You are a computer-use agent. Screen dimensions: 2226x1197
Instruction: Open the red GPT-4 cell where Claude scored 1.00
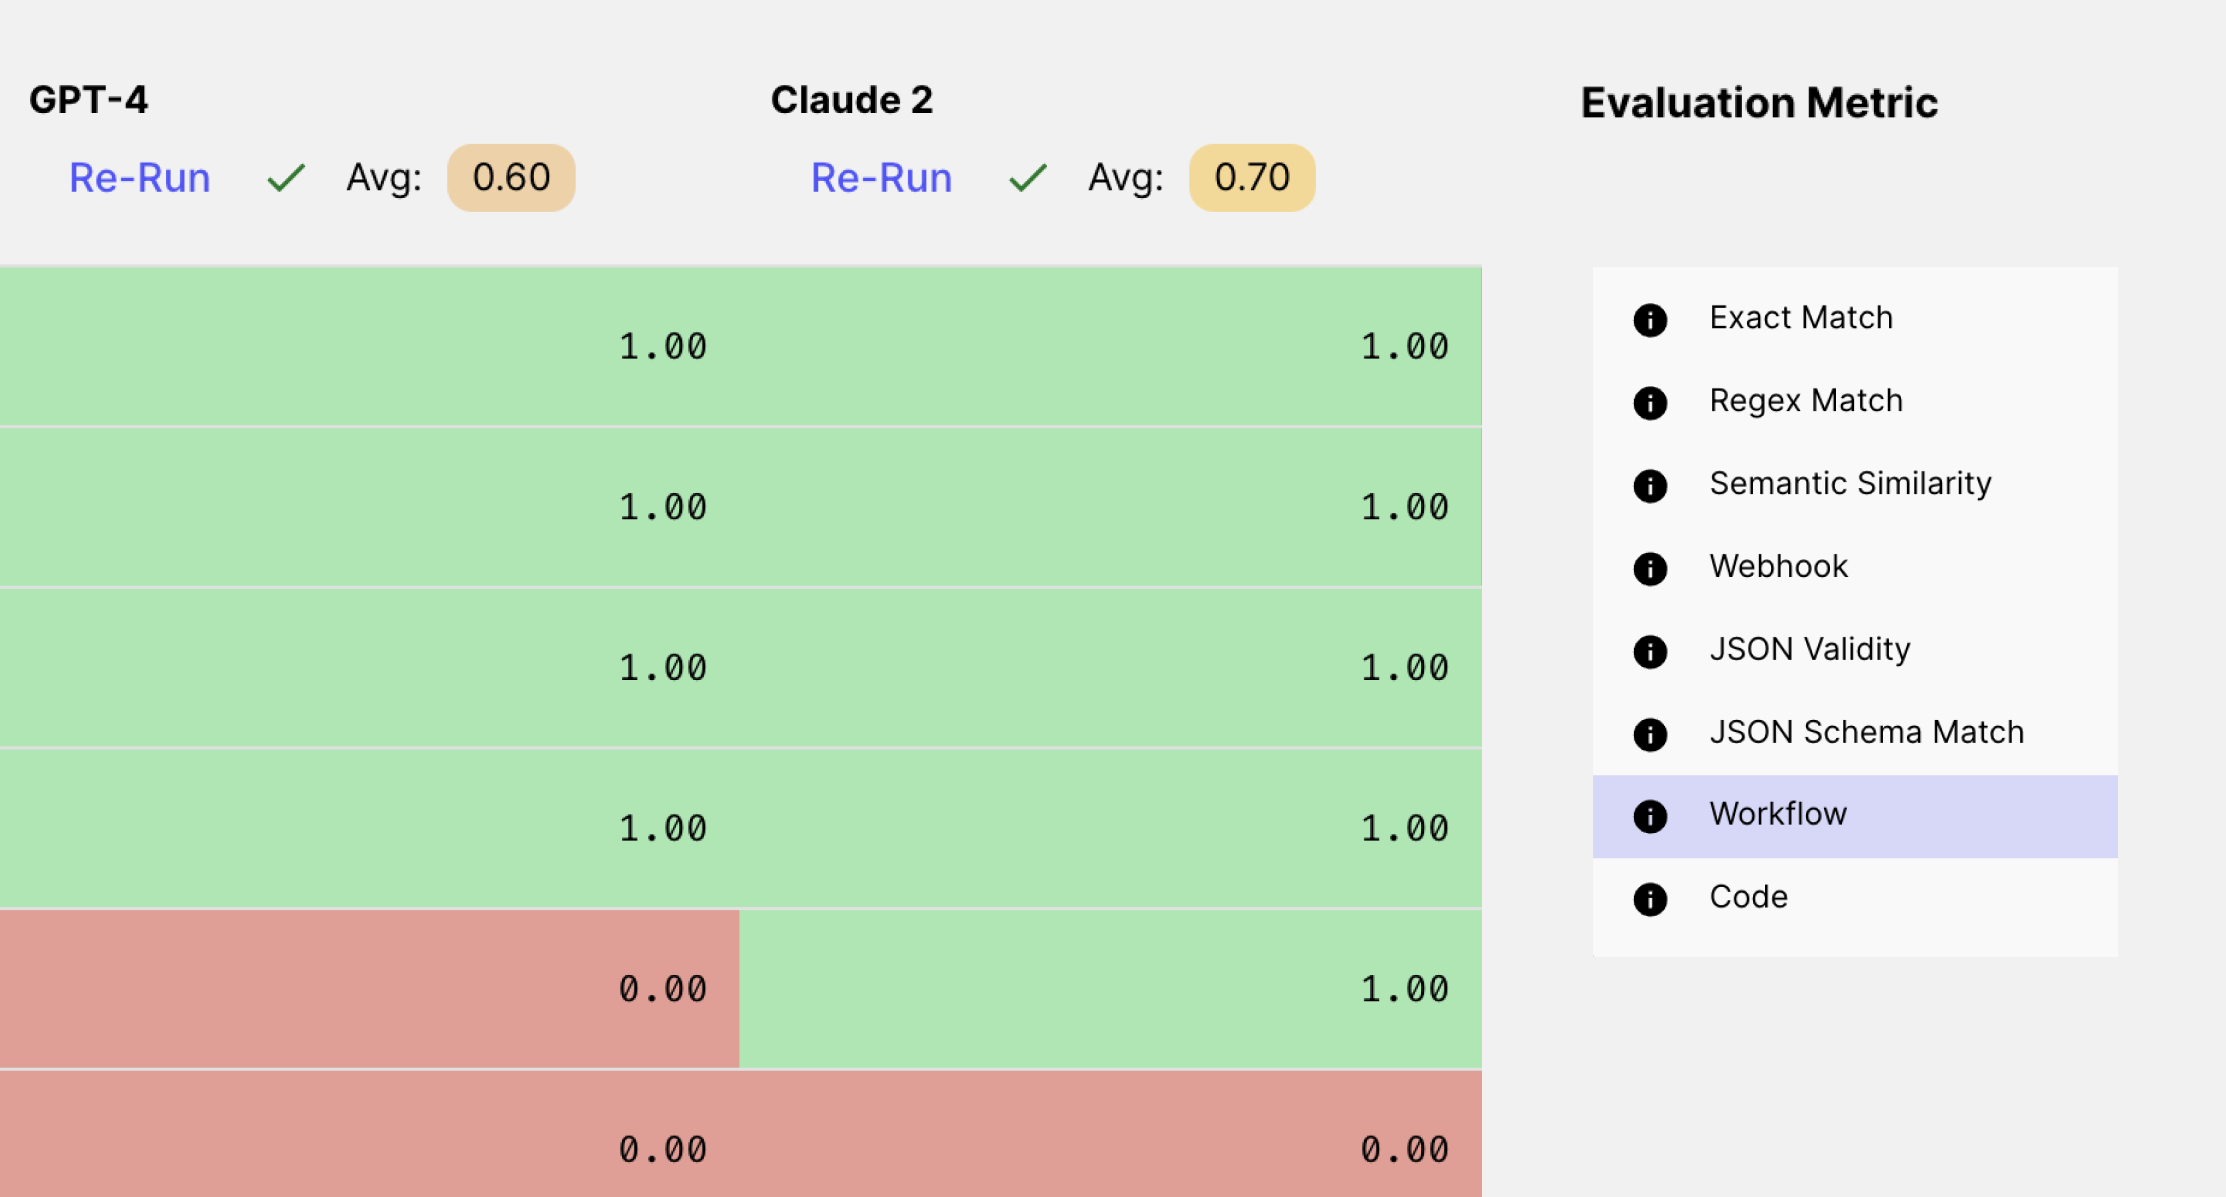coord(370,989)
